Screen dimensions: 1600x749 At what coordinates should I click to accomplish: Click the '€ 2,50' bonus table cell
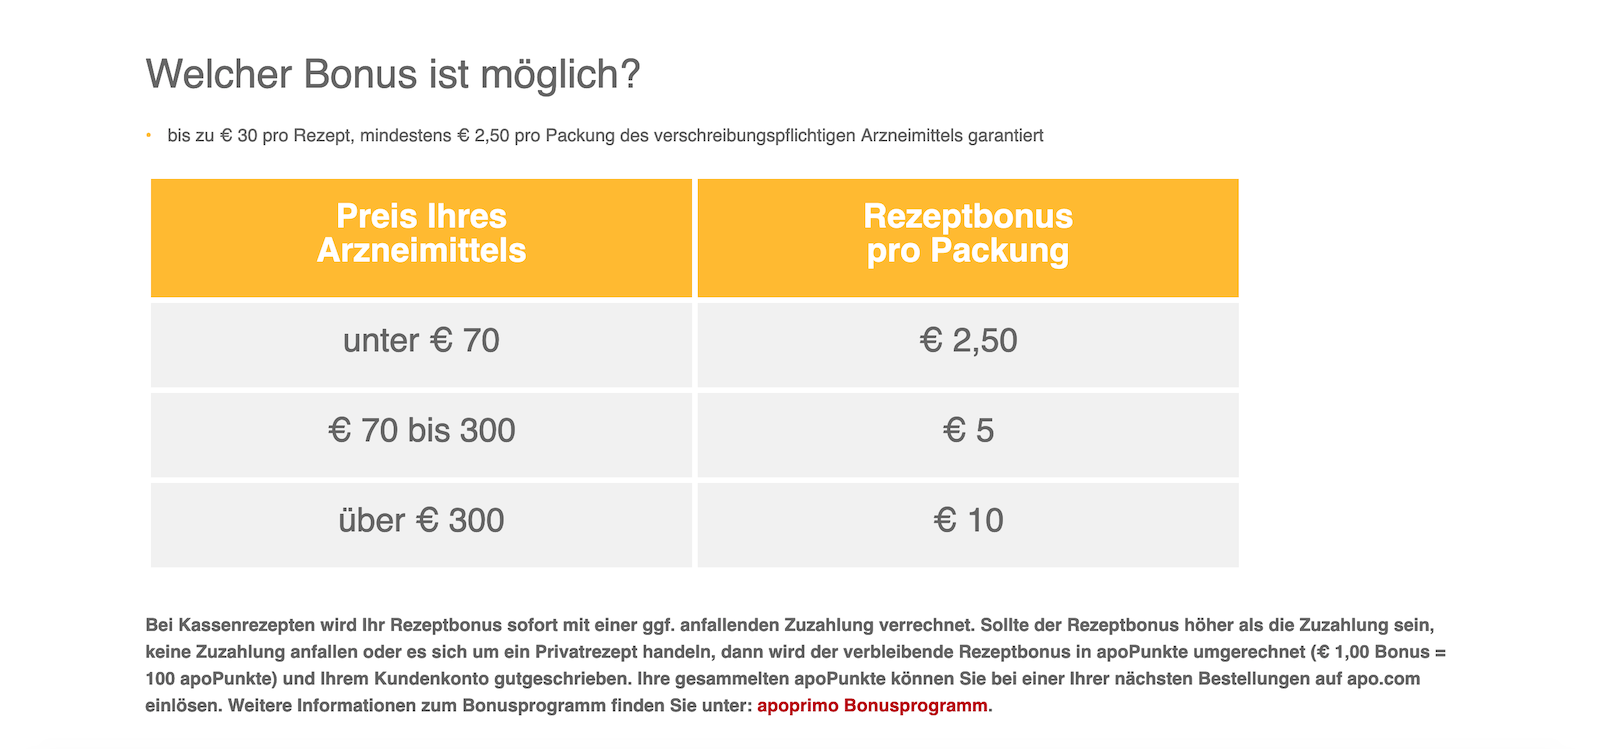coord(967,341)
